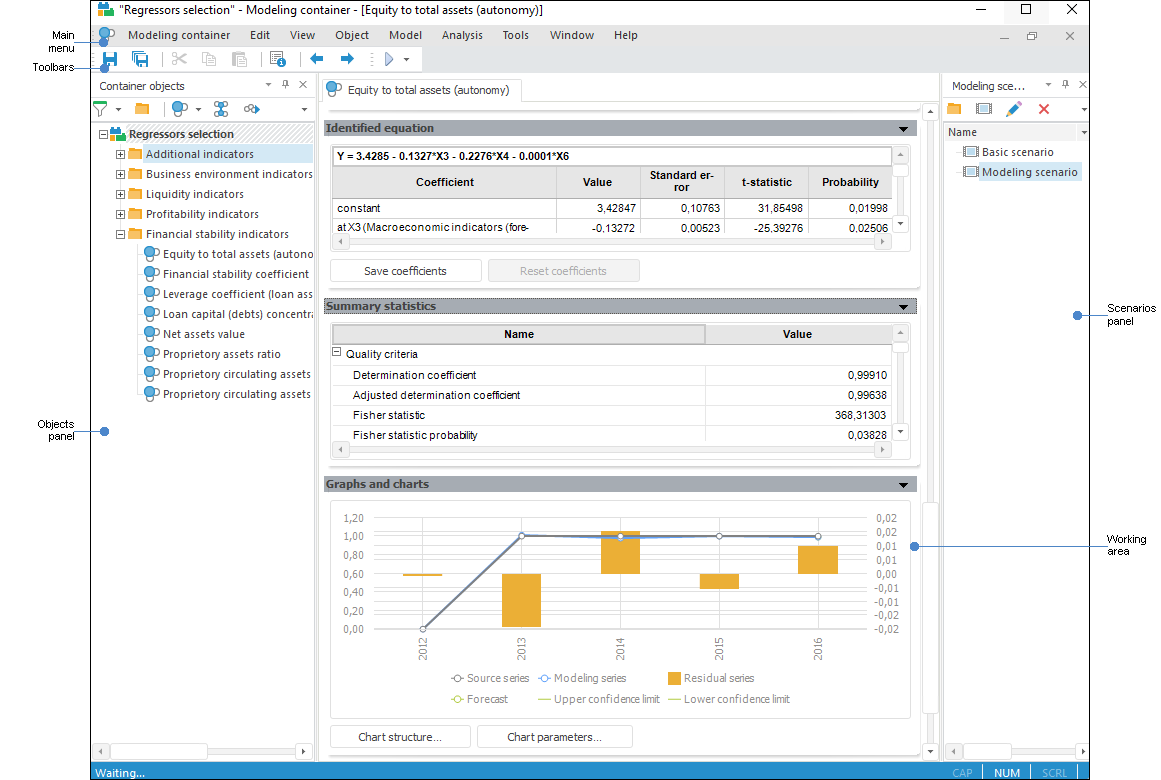Click the Chart parameters... button
This screenshot has width=1161, height=780.
tap(554, 737)
